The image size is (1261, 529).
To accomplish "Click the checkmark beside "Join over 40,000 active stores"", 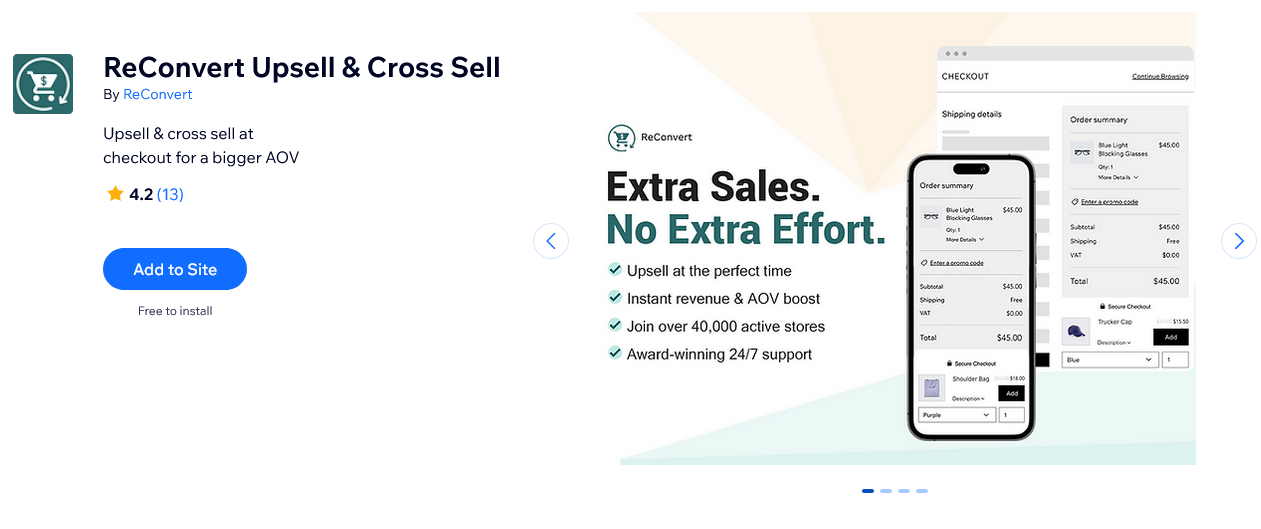I will click(615, 326).
